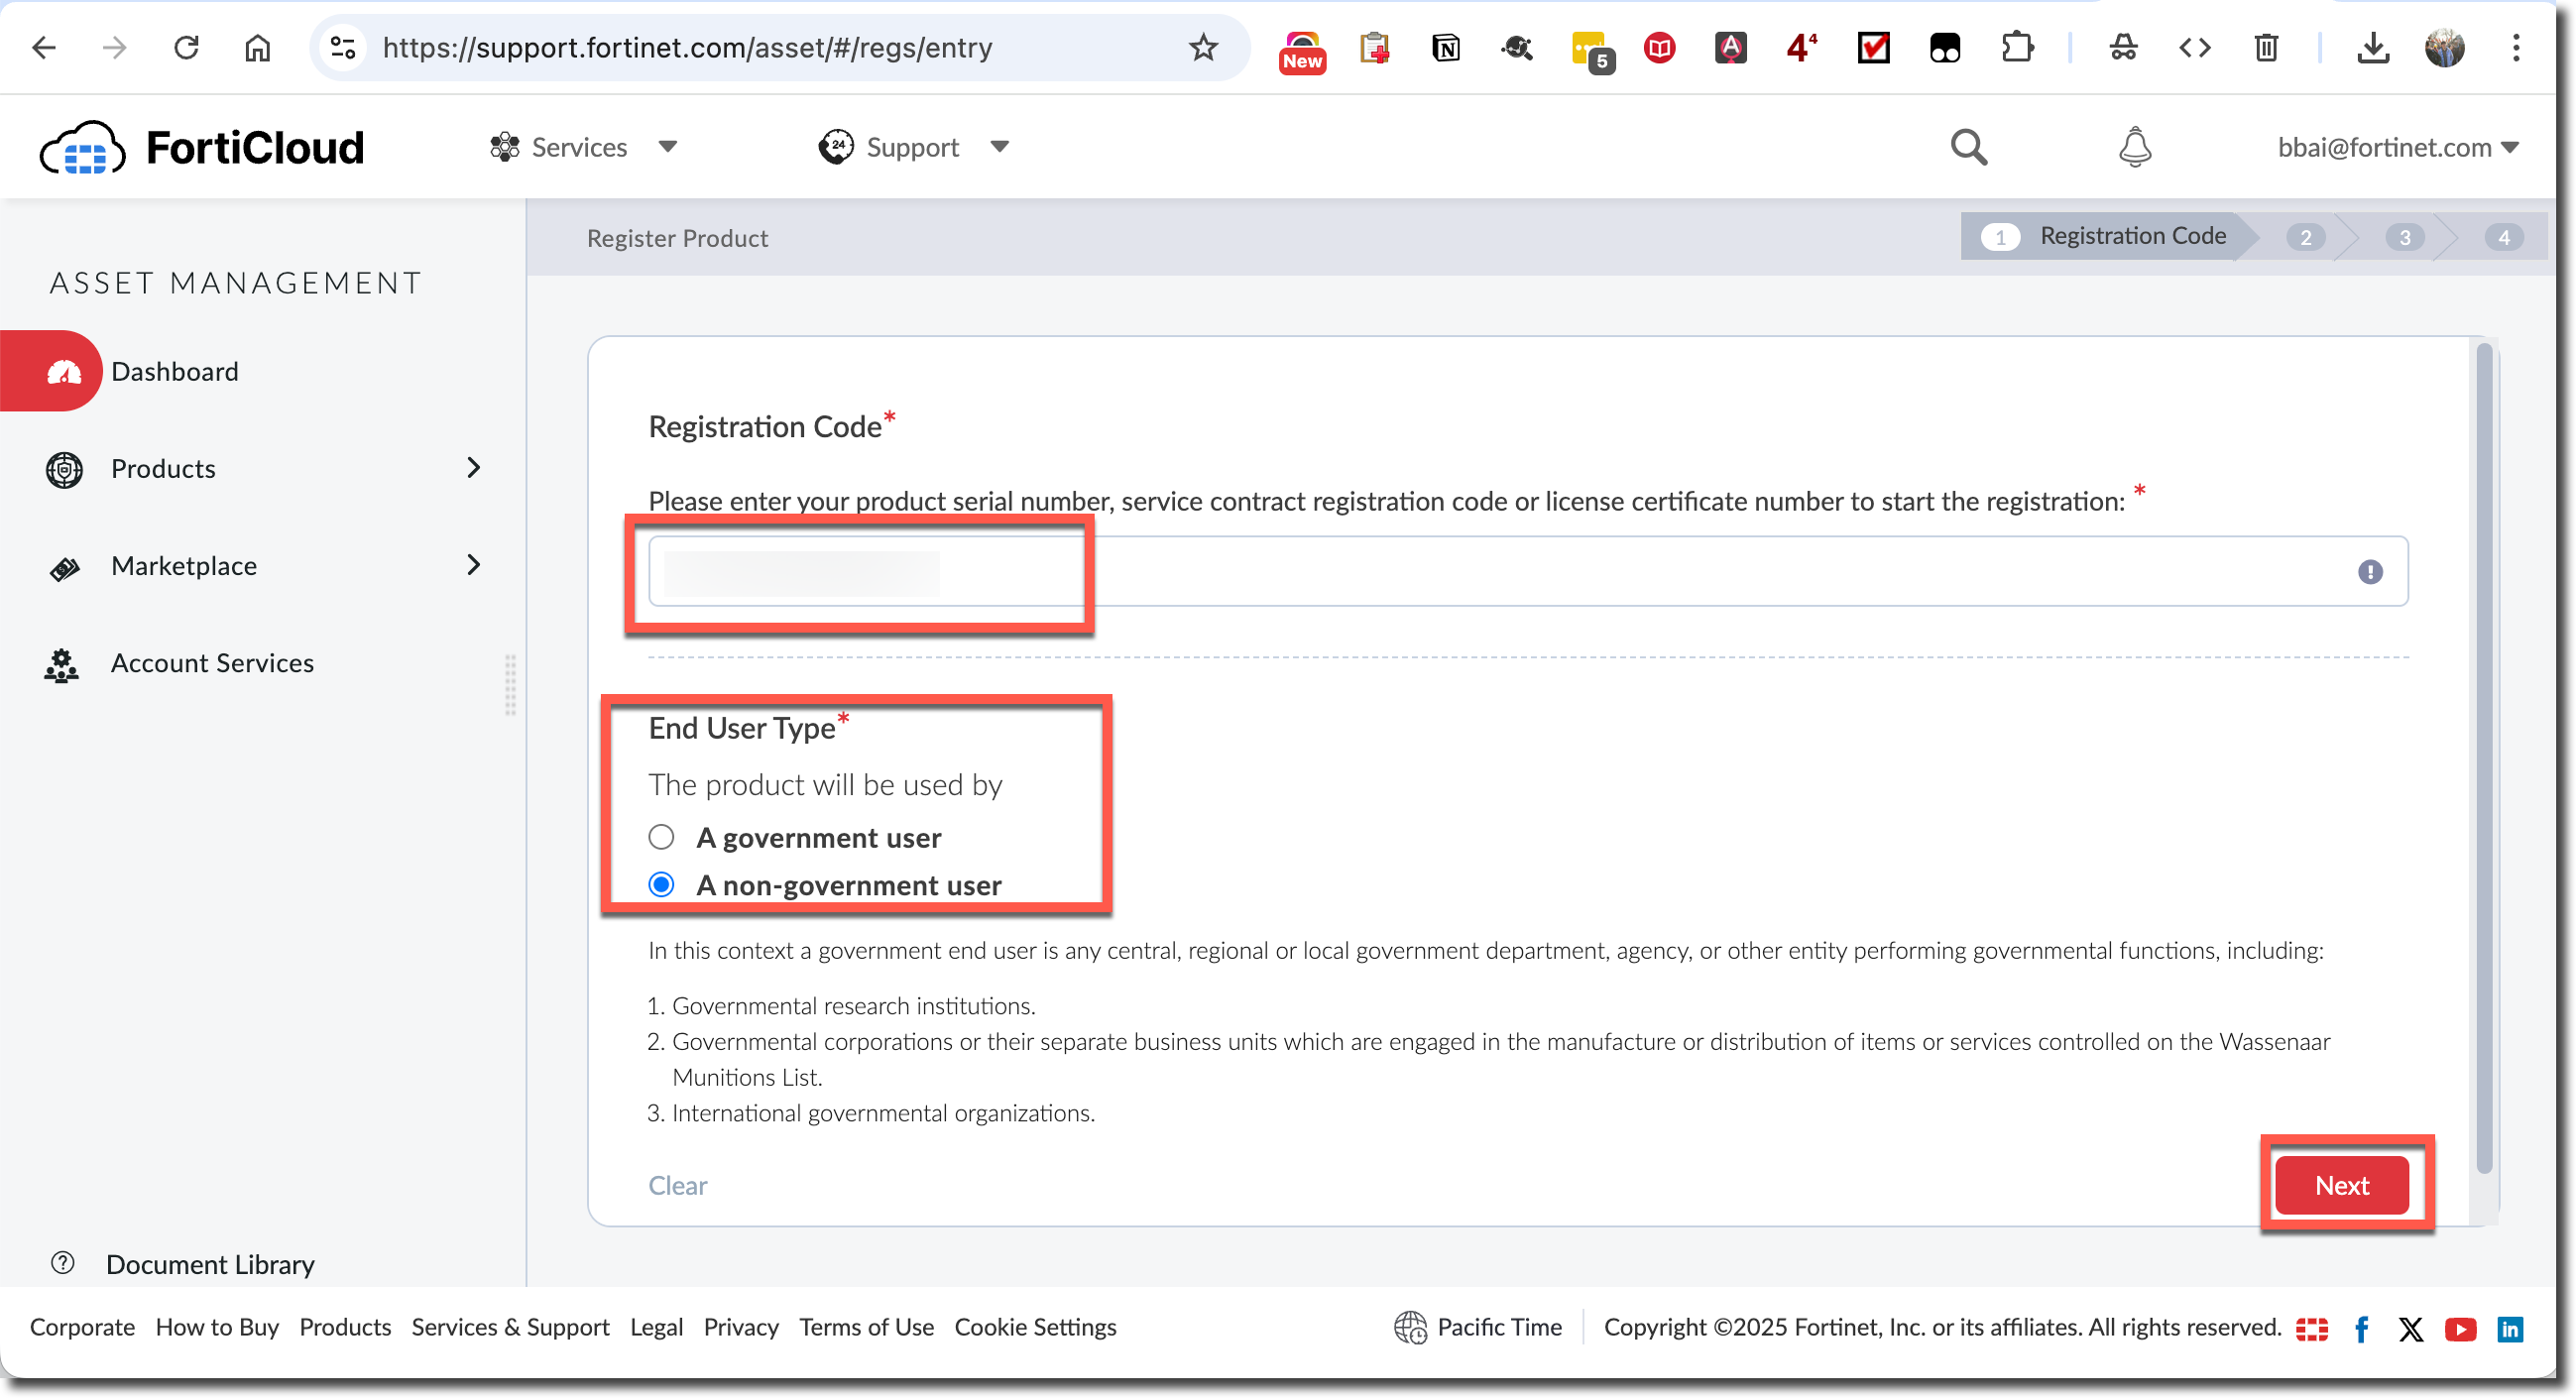Bookmark page with star icon

(1203, 47)
